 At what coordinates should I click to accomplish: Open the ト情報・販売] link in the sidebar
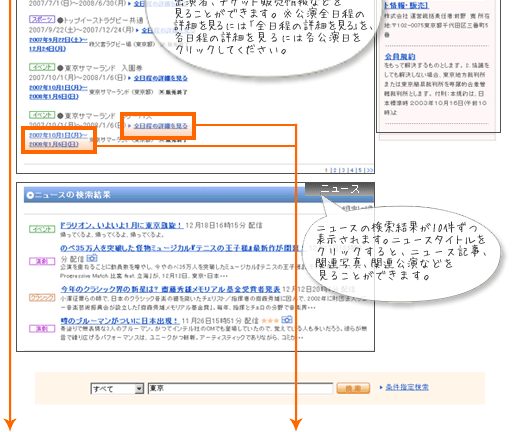(x=406, y=6)
